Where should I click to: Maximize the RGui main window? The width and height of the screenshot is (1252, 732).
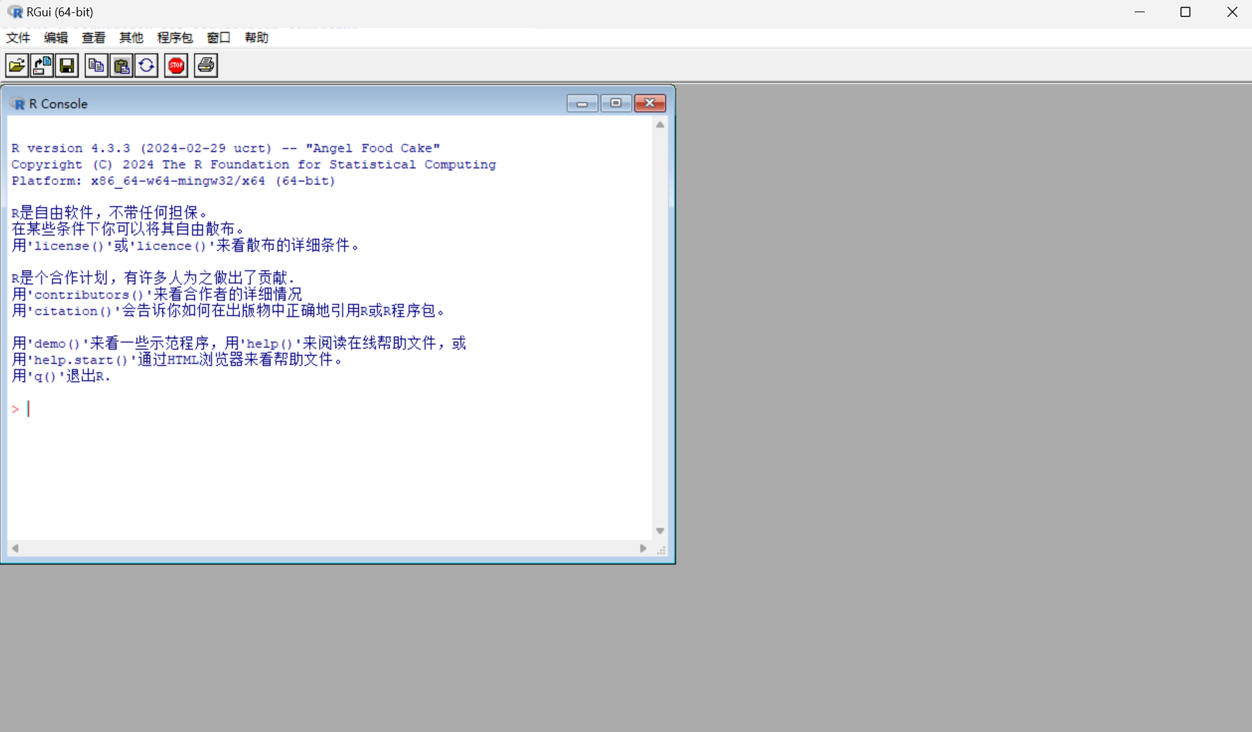coord(1185,12)
